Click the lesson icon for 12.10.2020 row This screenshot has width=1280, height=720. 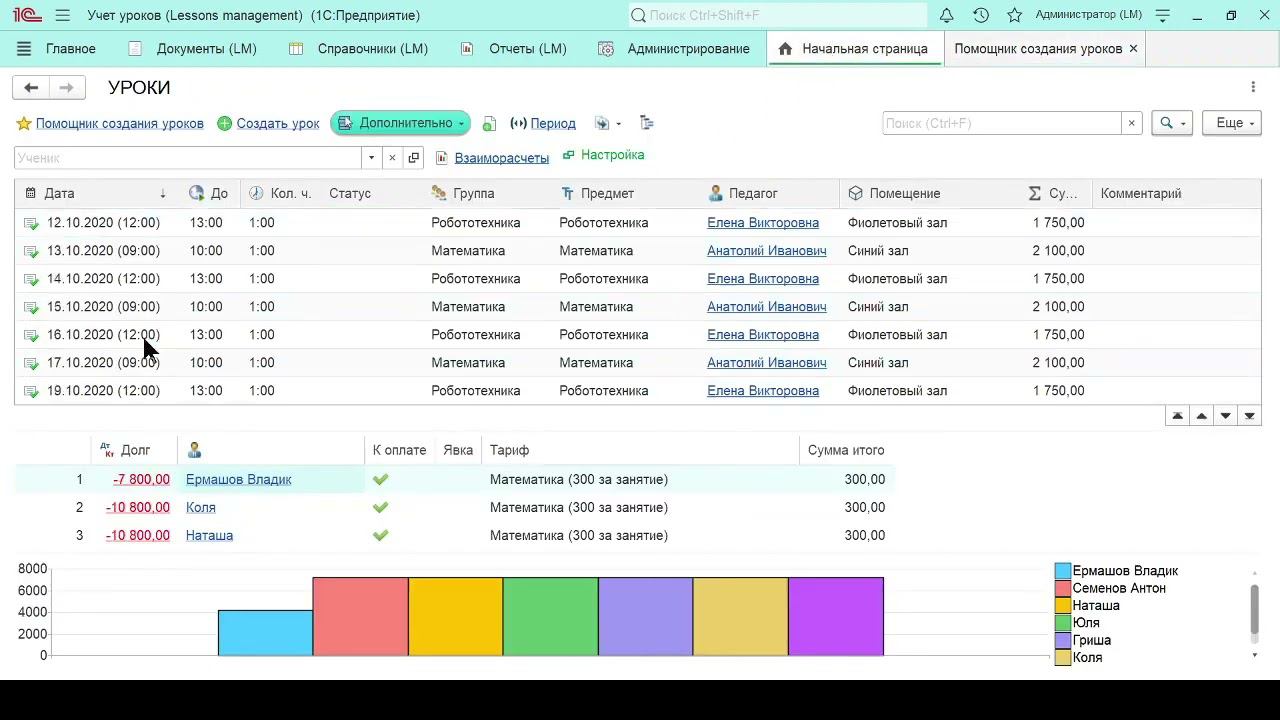pyautogui.click(x=31, y=223)
